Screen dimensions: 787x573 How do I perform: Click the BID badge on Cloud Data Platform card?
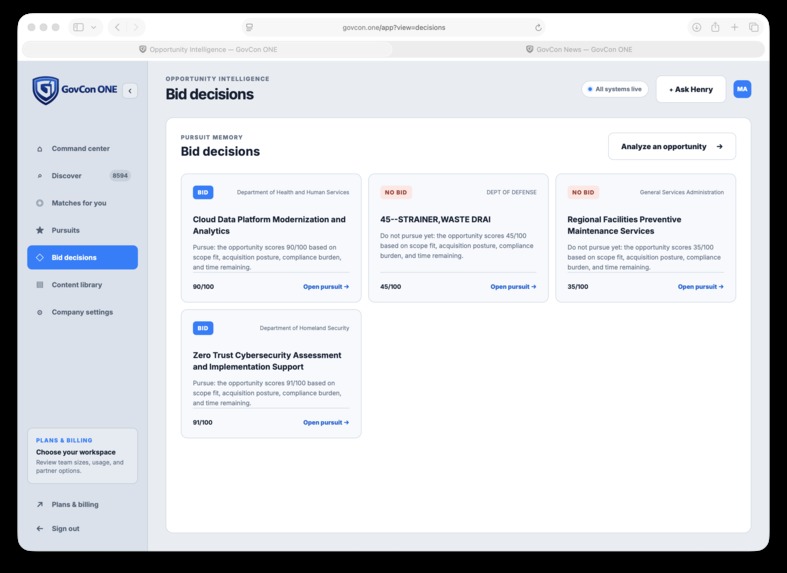[x=203, y=192]
